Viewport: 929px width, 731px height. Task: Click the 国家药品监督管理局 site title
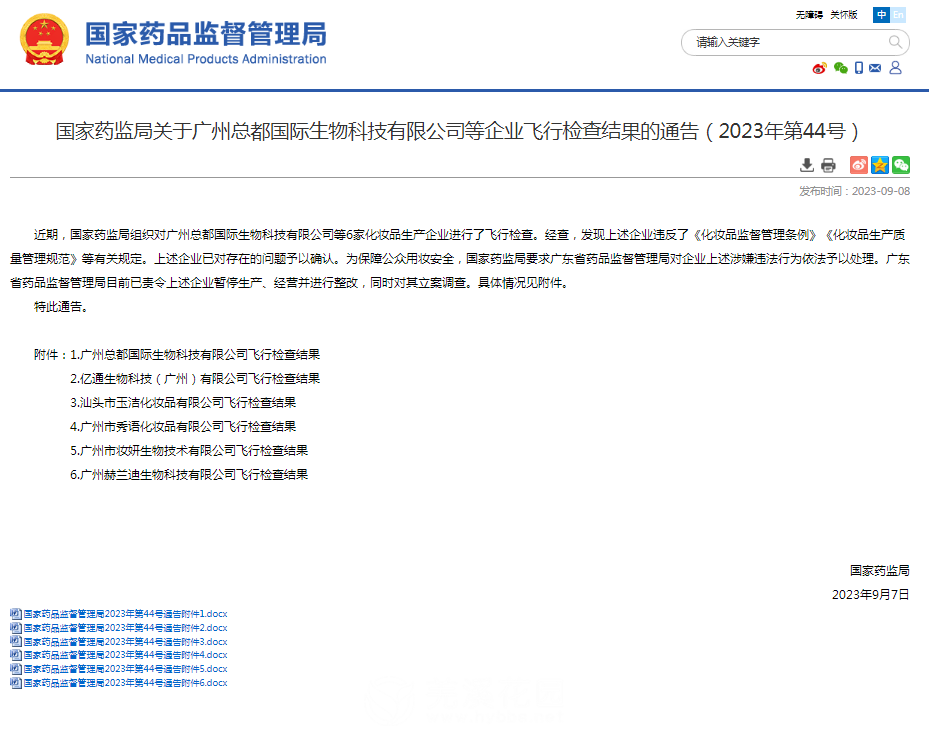pos(206,34)
